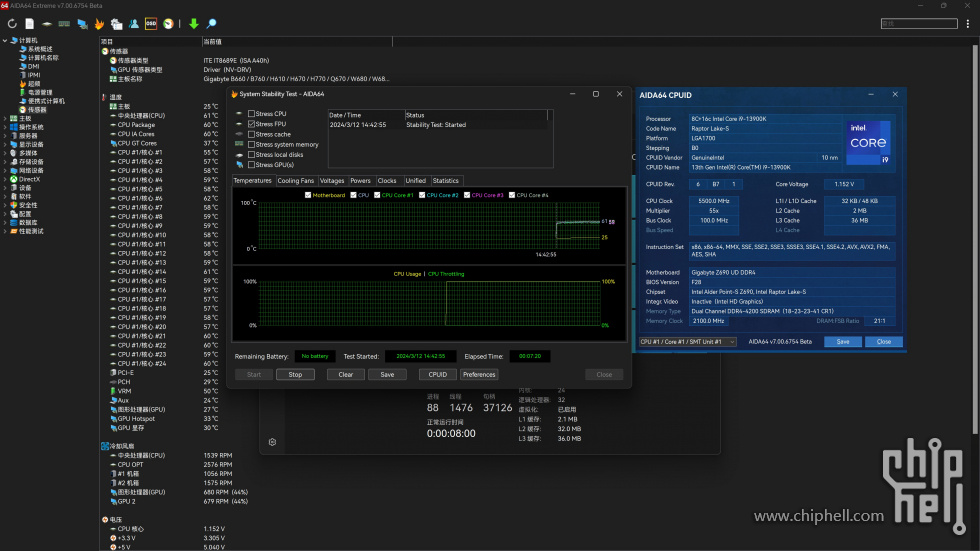The height and width of the screenshot is (551, 980).
Task: Enable Stress system memory checkbox
Action: pyautogui.click(x=251, y=144)
